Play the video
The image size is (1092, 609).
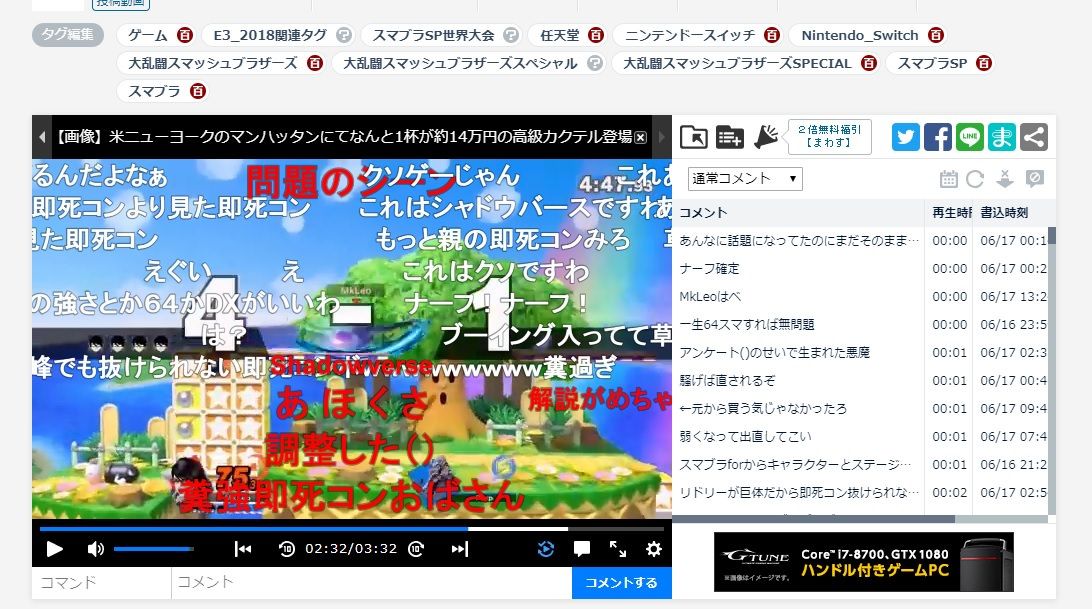coord(54,549)
